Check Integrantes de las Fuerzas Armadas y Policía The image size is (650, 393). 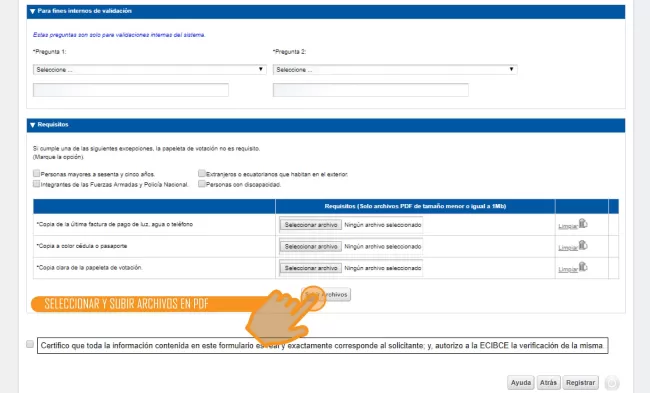coord(36,184)
